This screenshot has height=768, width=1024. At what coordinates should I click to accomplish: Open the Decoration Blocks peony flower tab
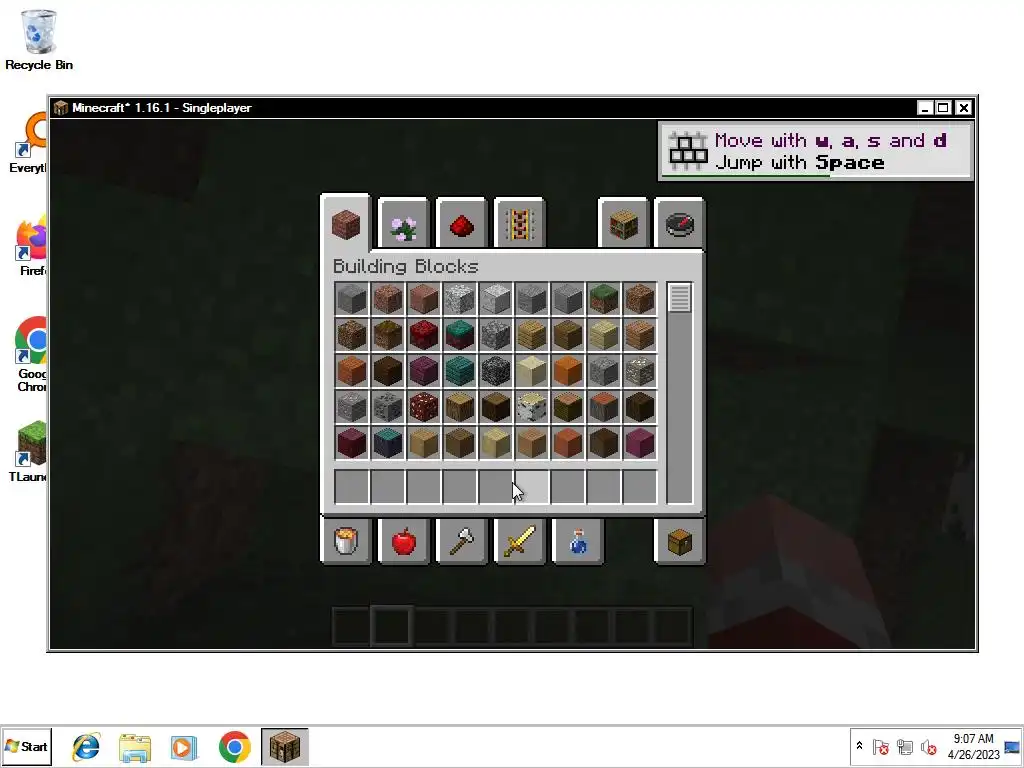pyautogui.click(x=403, y=226)
